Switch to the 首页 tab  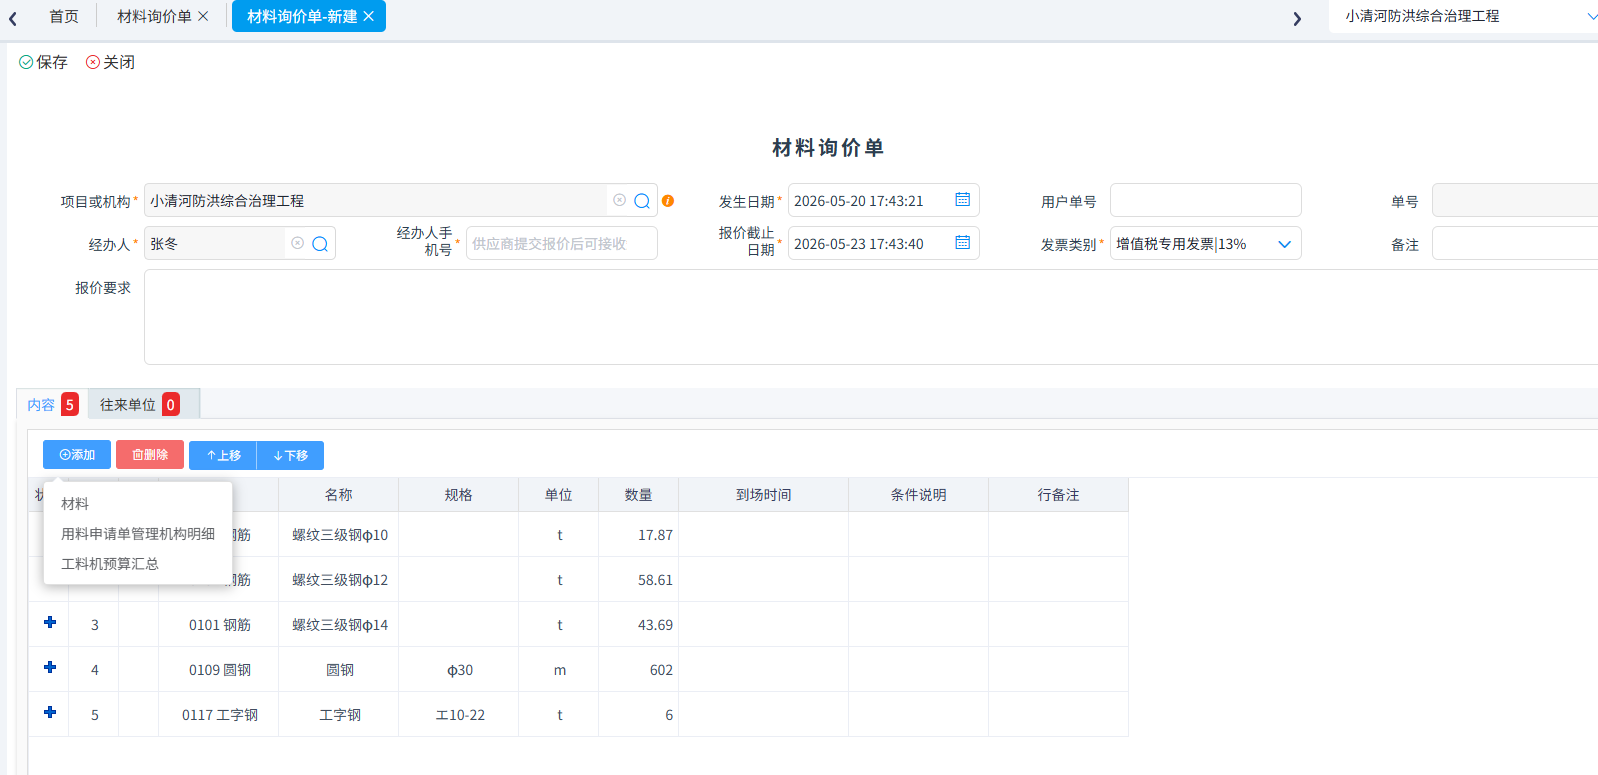point(64,16)
